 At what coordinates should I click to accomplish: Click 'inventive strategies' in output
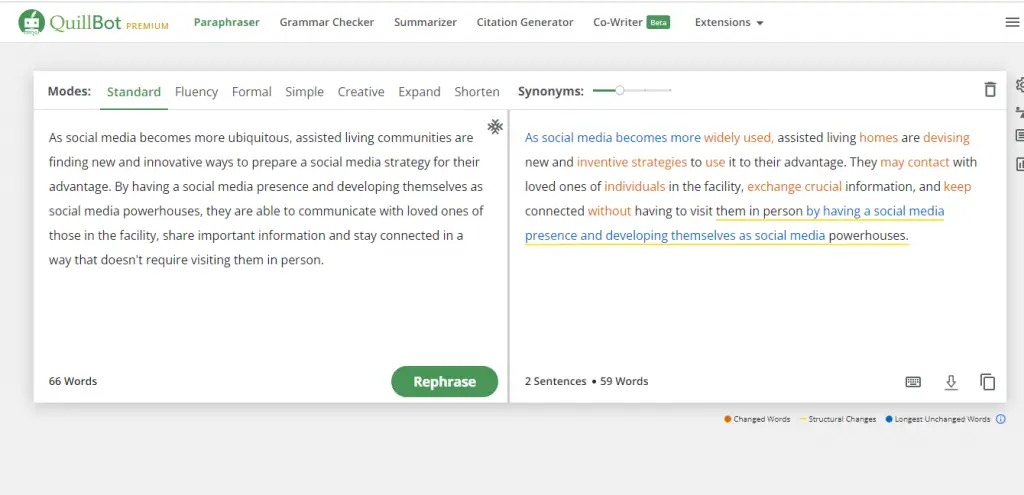pyautogui.click(x=632, y=162)
